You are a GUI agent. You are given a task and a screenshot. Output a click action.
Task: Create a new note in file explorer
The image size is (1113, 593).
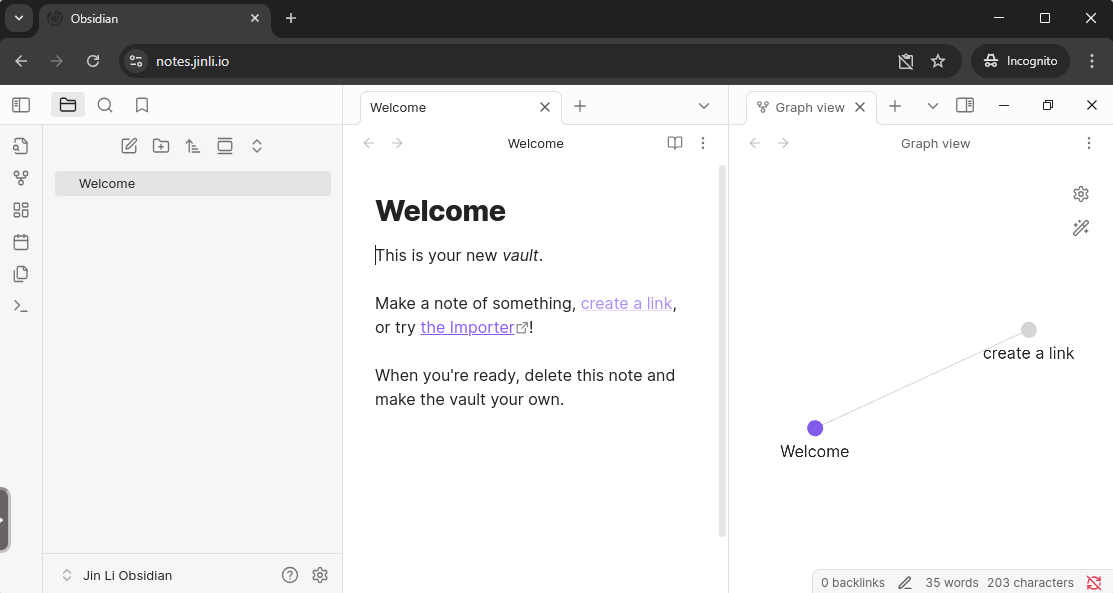click(x=129, y=146)
